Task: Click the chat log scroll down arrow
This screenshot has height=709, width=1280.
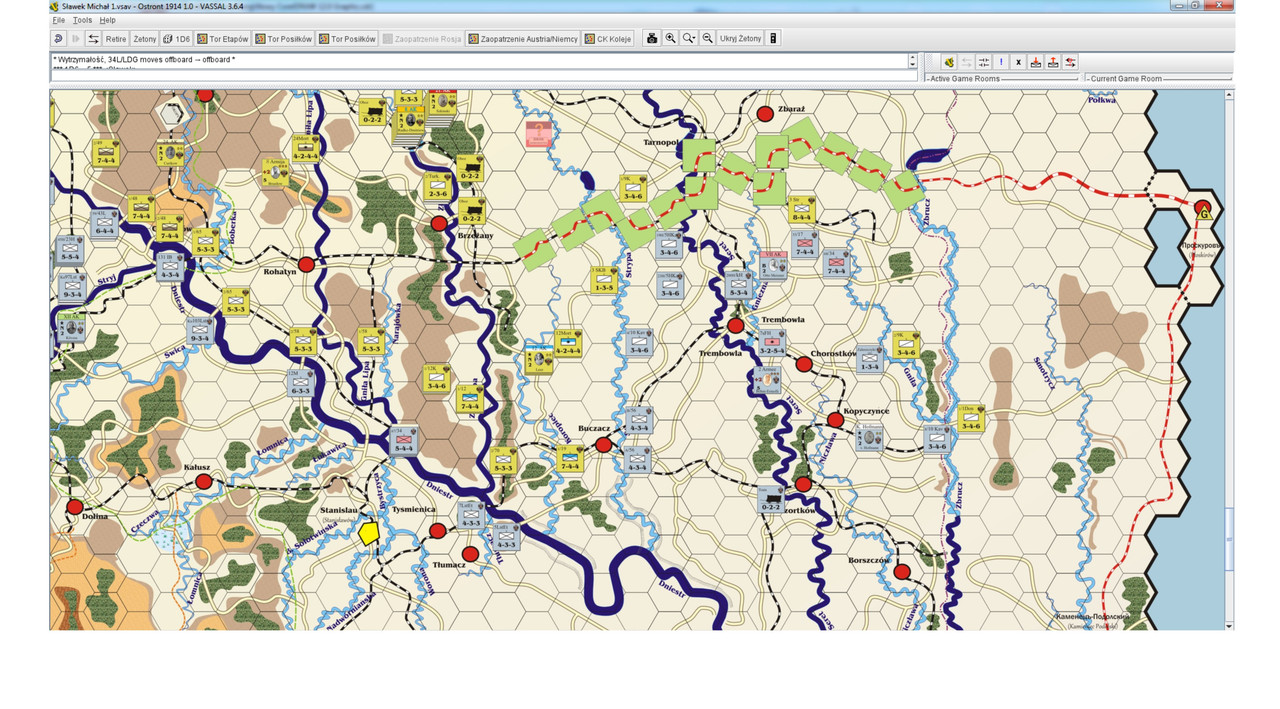Action: coord(912,65)
